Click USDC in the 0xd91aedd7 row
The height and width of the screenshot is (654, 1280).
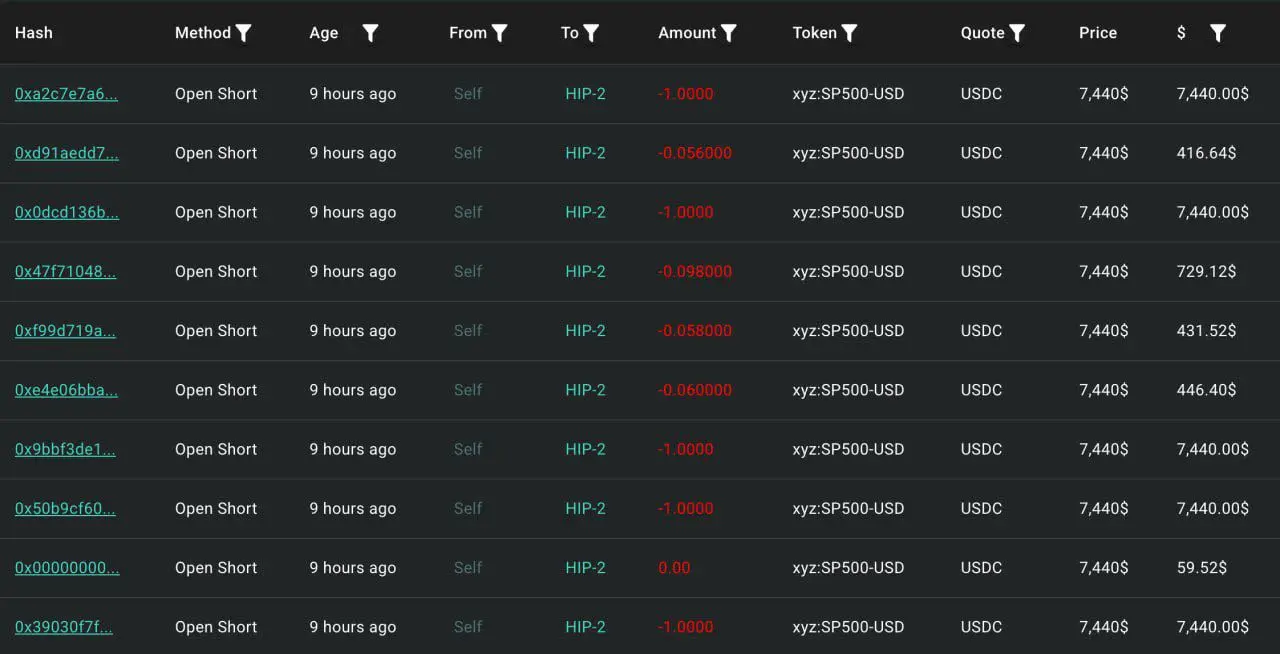[x=981, y=153]
